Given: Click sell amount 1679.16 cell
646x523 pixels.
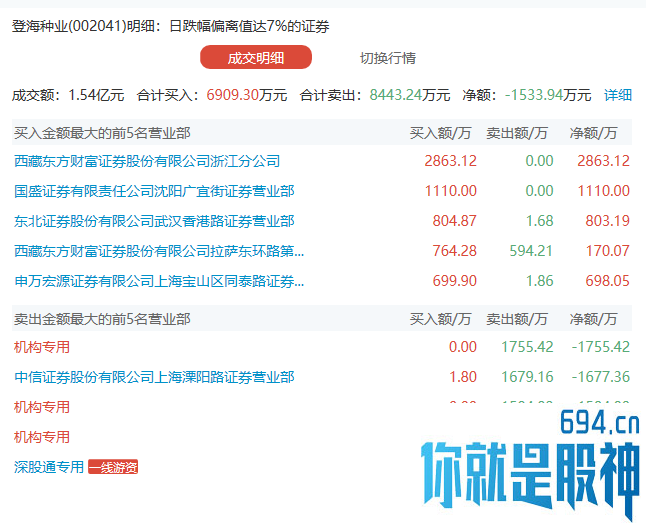Looking at the screenshot, I should (527, 377).
